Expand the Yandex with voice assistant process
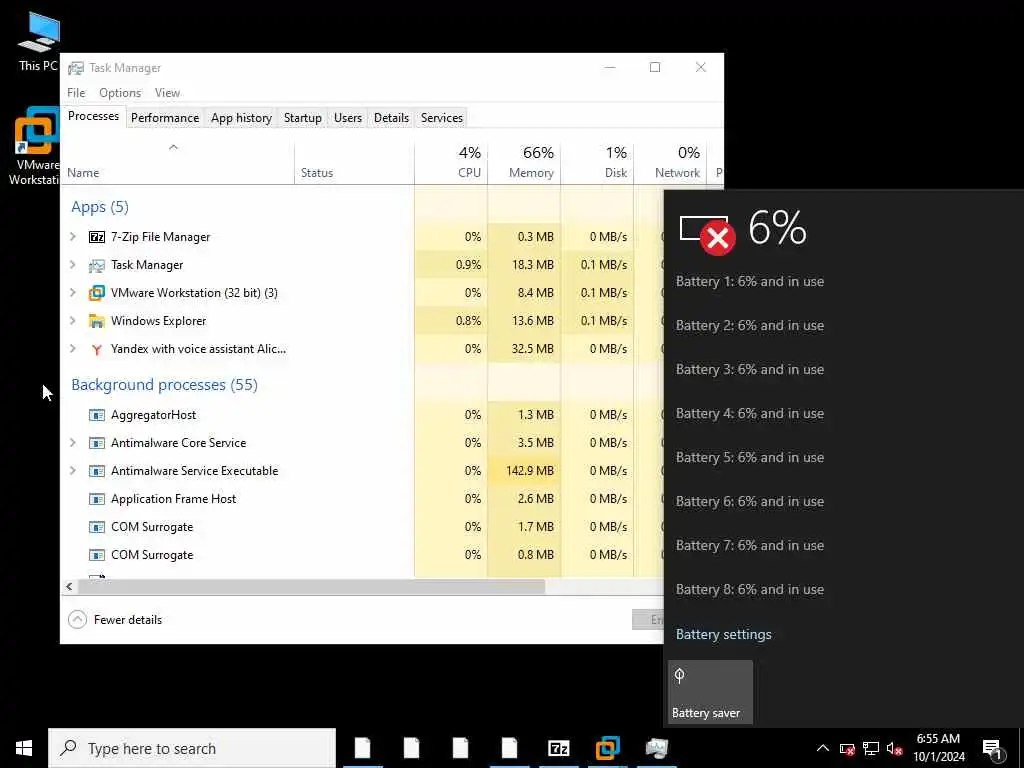The width and height of the screenshot is (1024, 768). 73,349
